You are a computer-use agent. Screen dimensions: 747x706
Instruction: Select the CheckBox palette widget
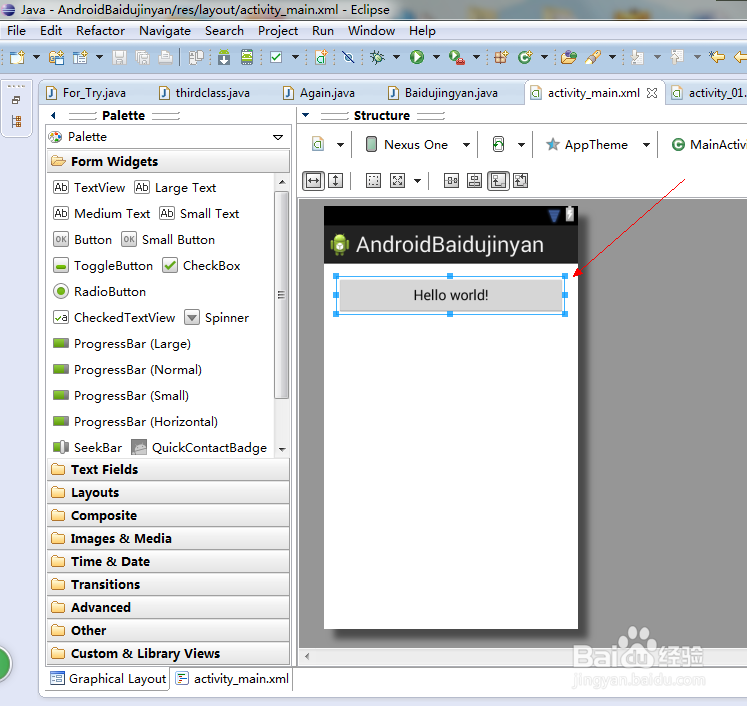point(201,266)
